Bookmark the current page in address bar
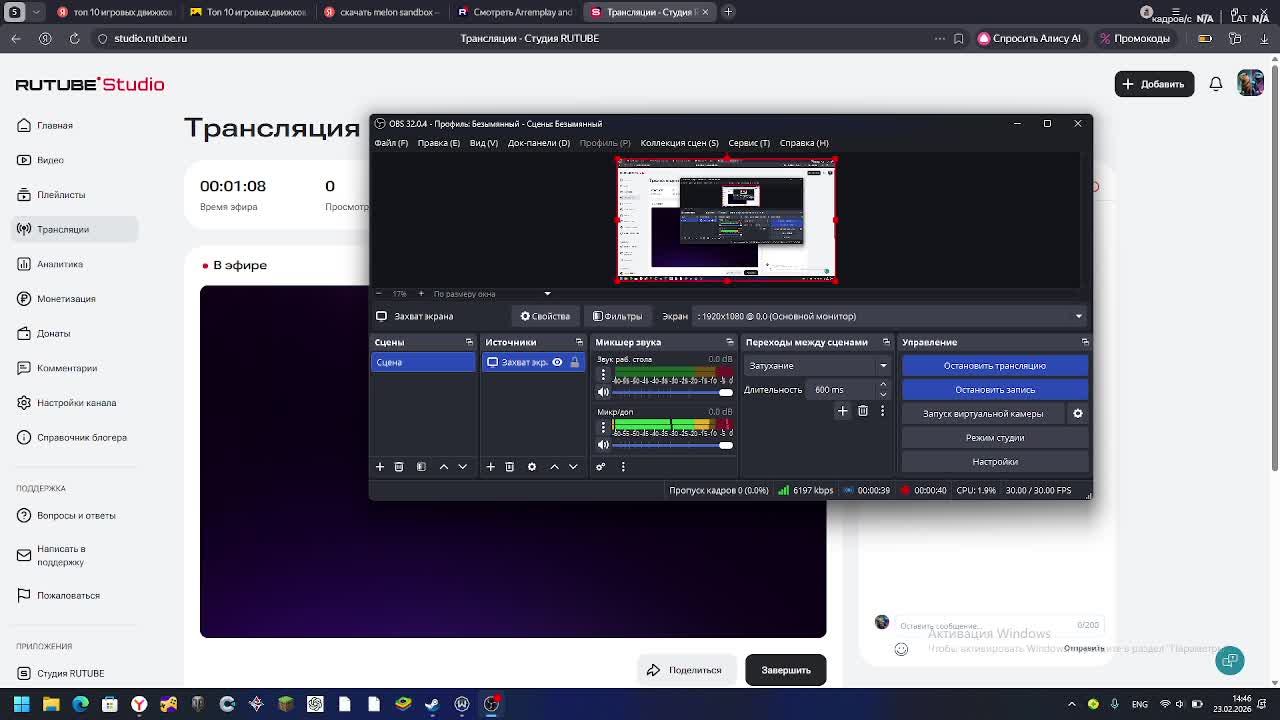Screen dimensions: 1280x720 point(958,38)
